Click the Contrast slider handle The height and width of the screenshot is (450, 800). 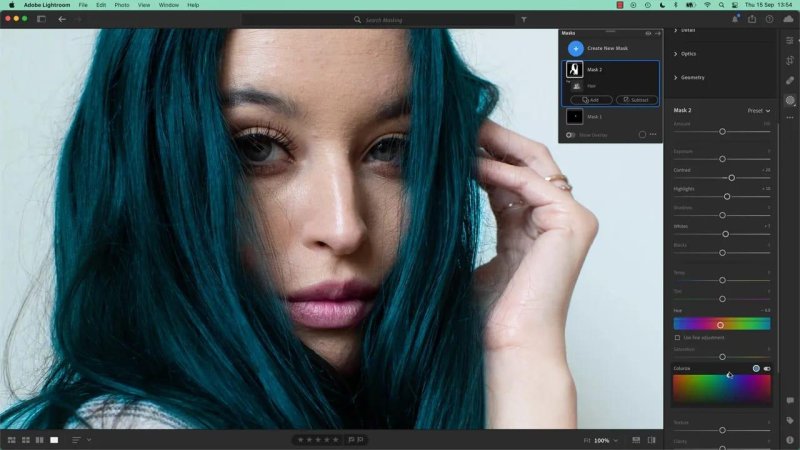(x=732, y=178)
